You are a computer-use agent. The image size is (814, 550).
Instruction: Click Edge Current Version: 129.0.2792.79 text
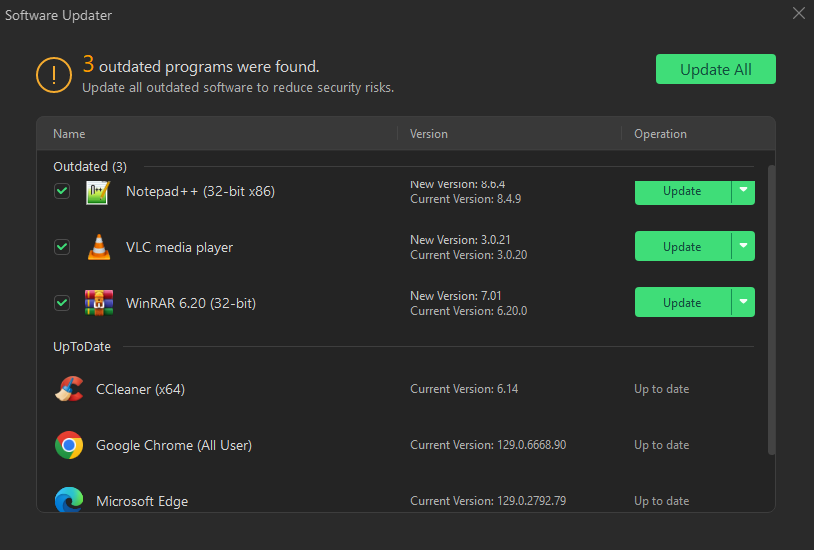(488, 501)
